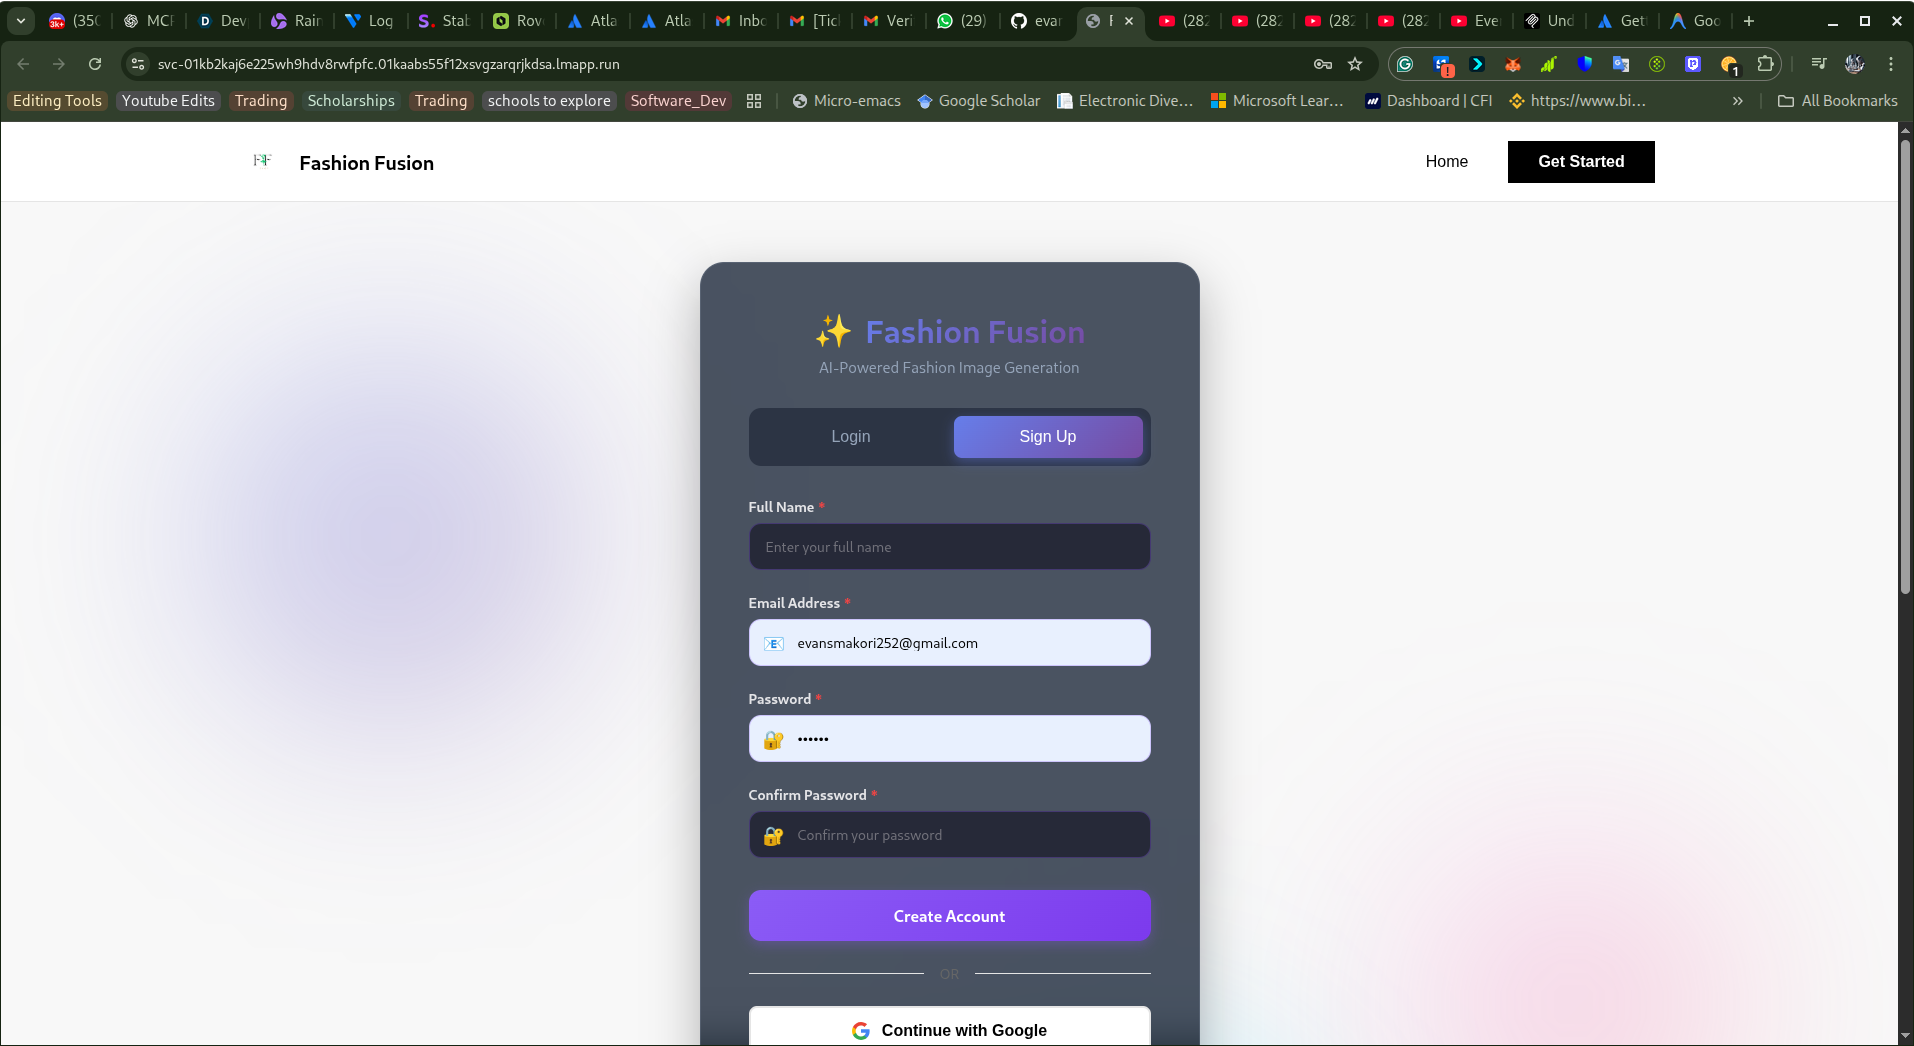Click the green circular dots extension icon
This screenshot has height=1046, width=1914.
point(1657,64)
